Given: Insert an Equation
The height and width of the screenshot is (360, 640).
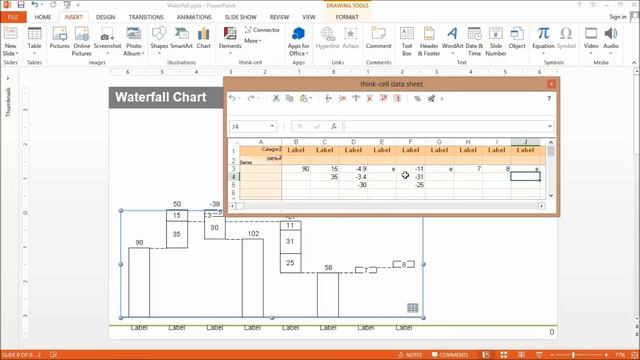Looking at the screenshot, I should pyautogui.click(x=543, y=40).
